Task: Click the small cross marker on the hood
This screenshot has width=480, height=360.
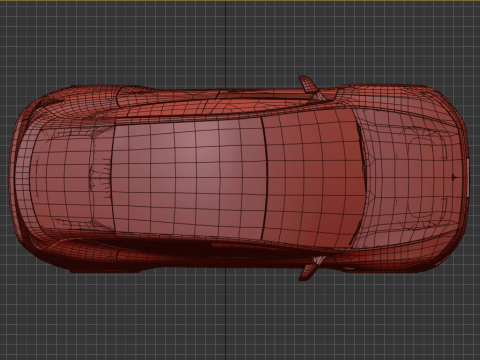Action: pyautogui.click(x=453, y=177)
